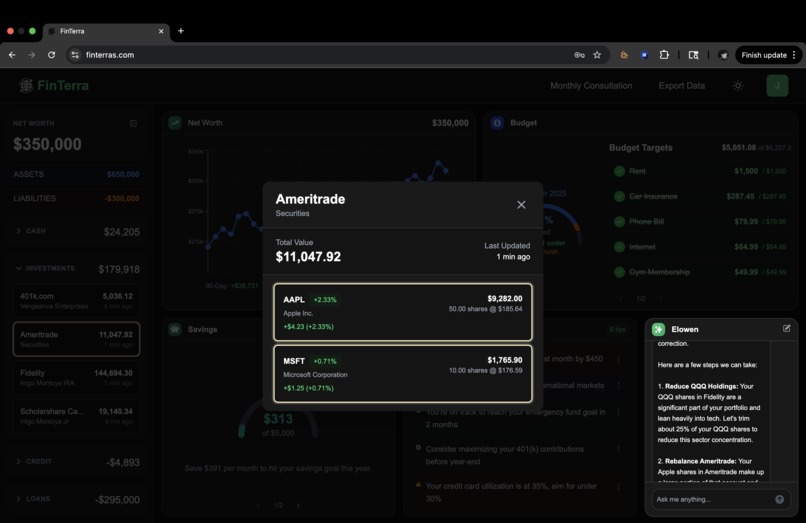Select the MSFT Microsoft Corporation holding card
The height and width of the screenshot is (523, 806).
pos(402,374)
